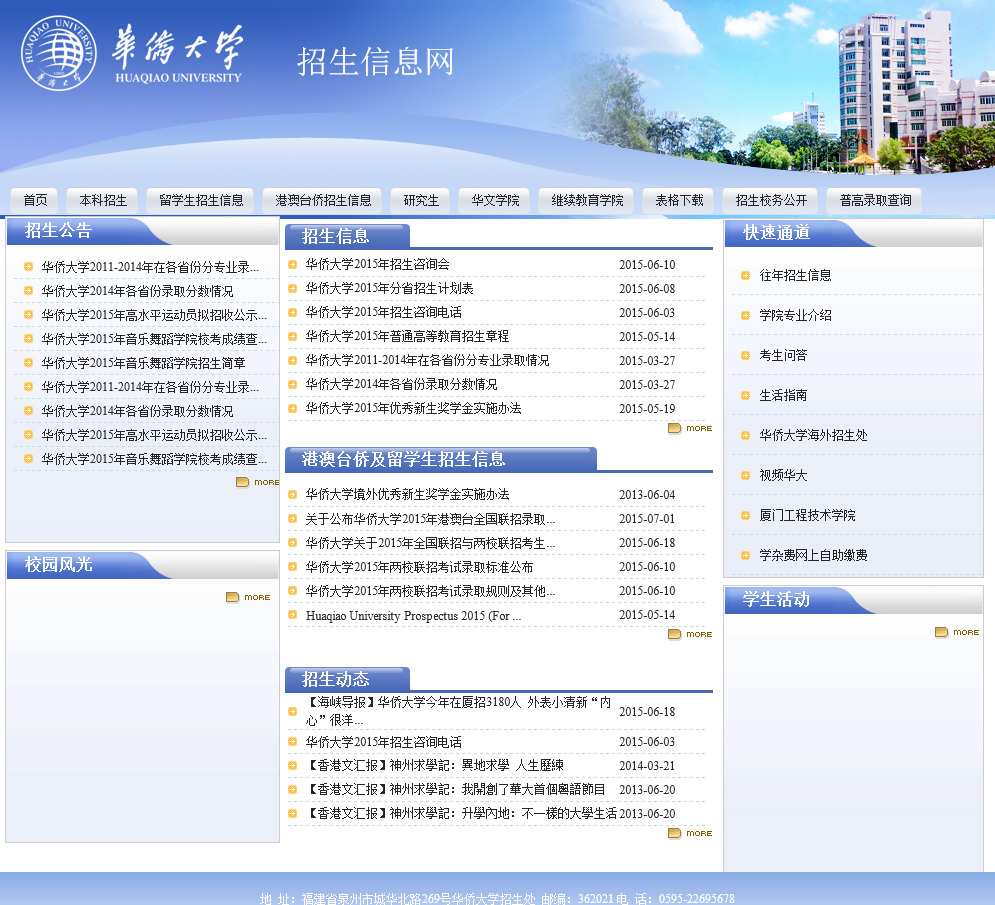Open 华侨大学2015年优秀新生奖学金实施办法
995x905 pixels.
click(413, 409)
